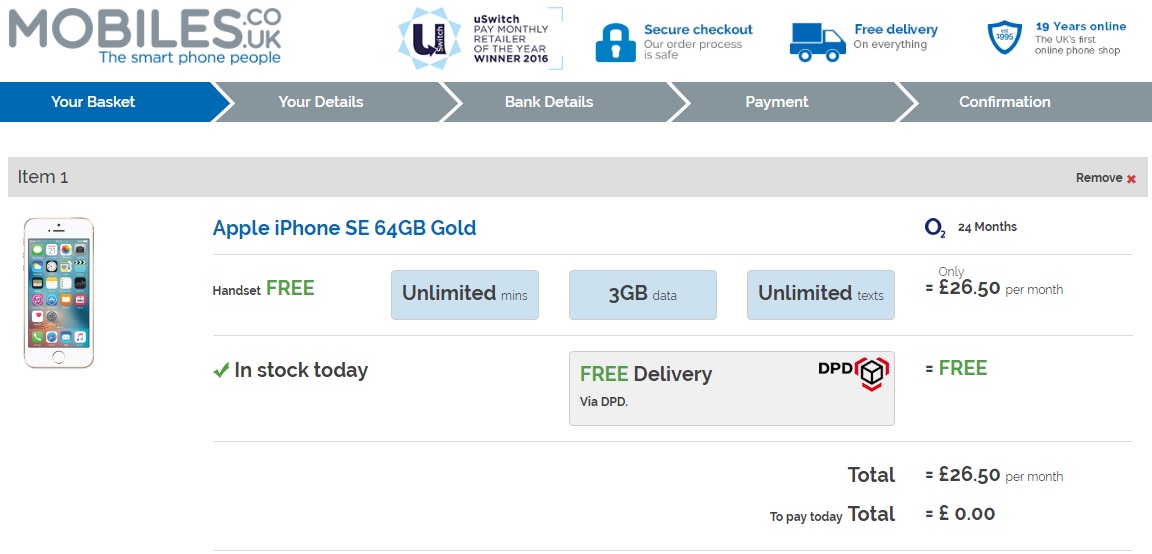Open the Apple iPhone SE 64GB Gold link
This screenshot has width=1152, height=554.
[x=344, y=228]
